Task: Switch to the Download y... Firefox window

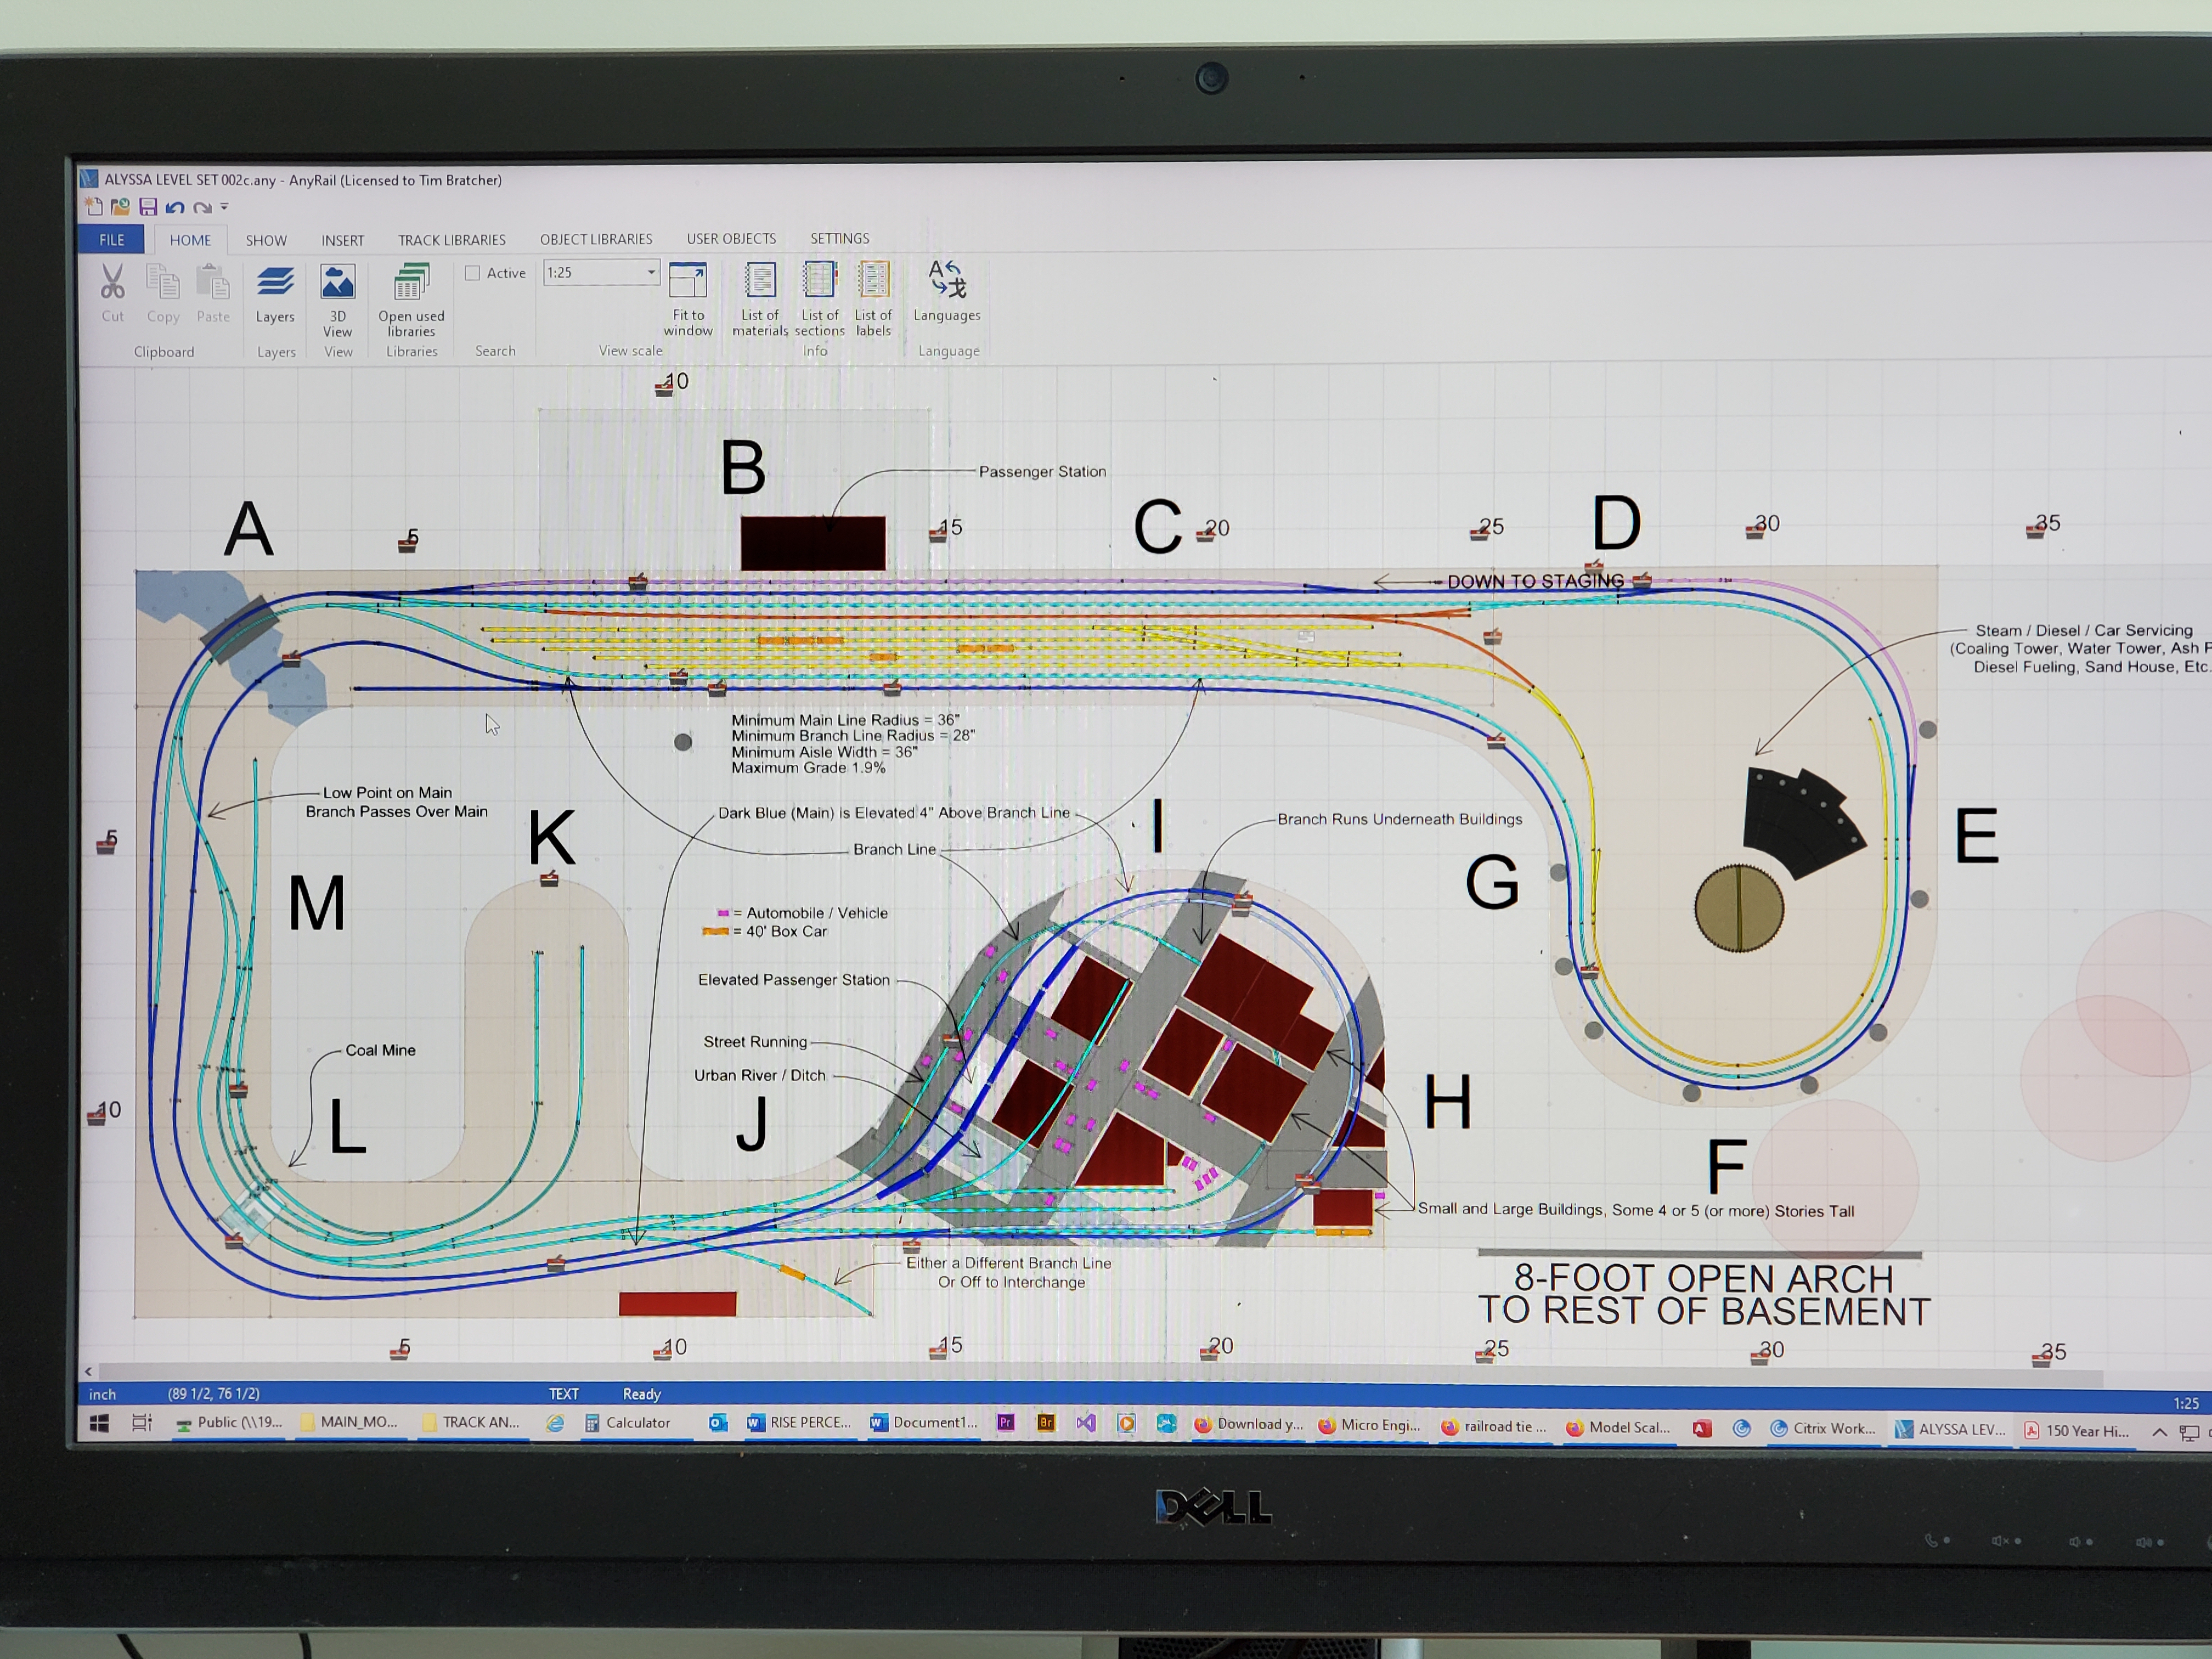Action: pos(1249,1424)
